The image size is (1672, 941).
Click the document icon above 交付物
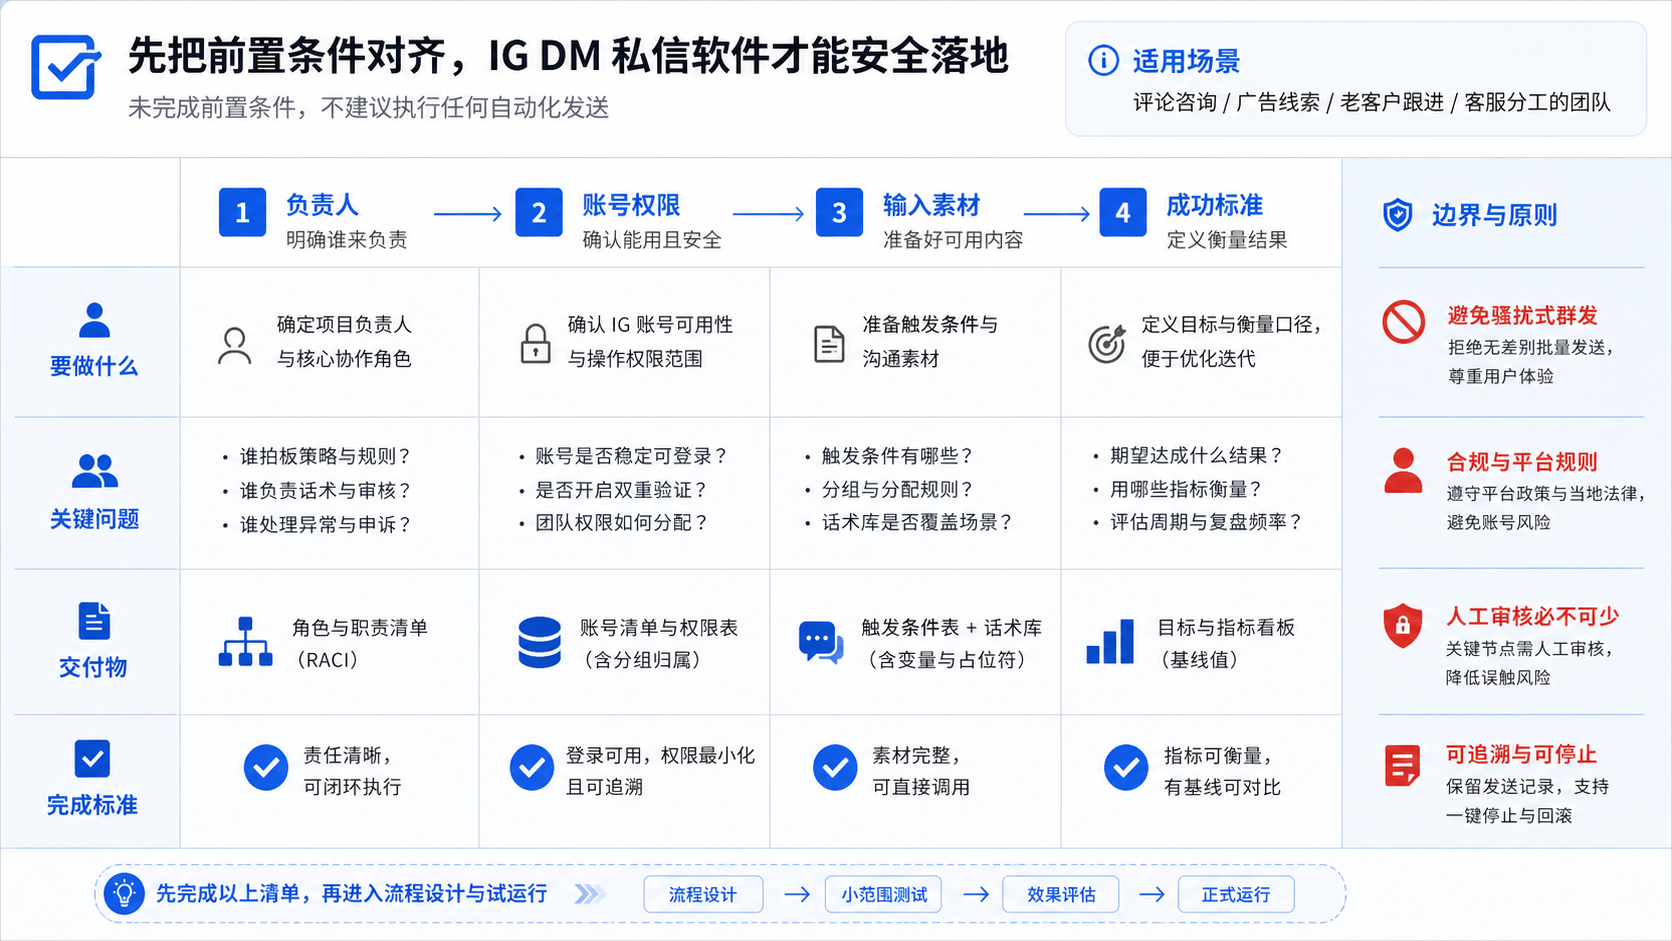click(94, 621)
